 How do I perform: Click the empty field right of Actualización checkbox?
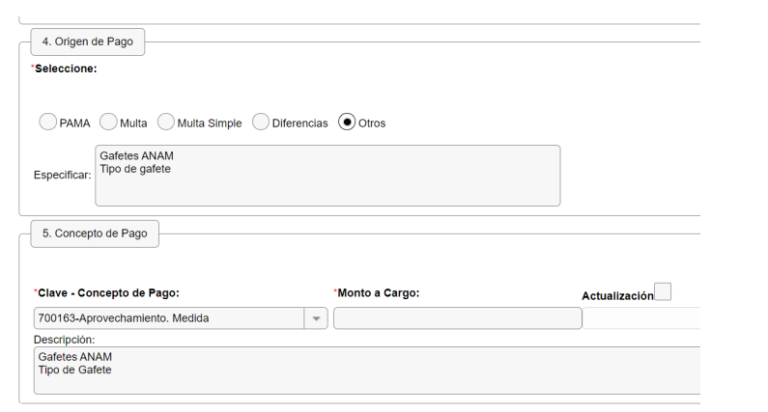pos(640,318)
